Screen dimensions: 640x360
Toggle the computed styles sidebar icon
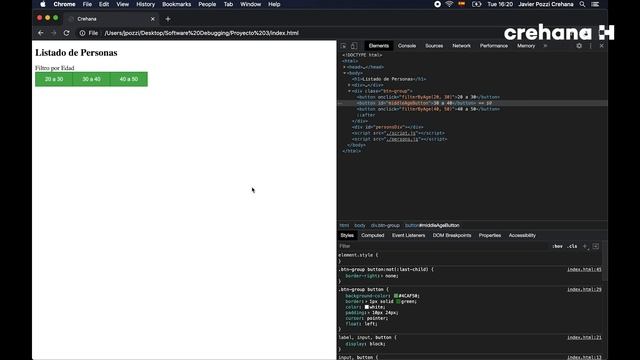click(596, 246)
